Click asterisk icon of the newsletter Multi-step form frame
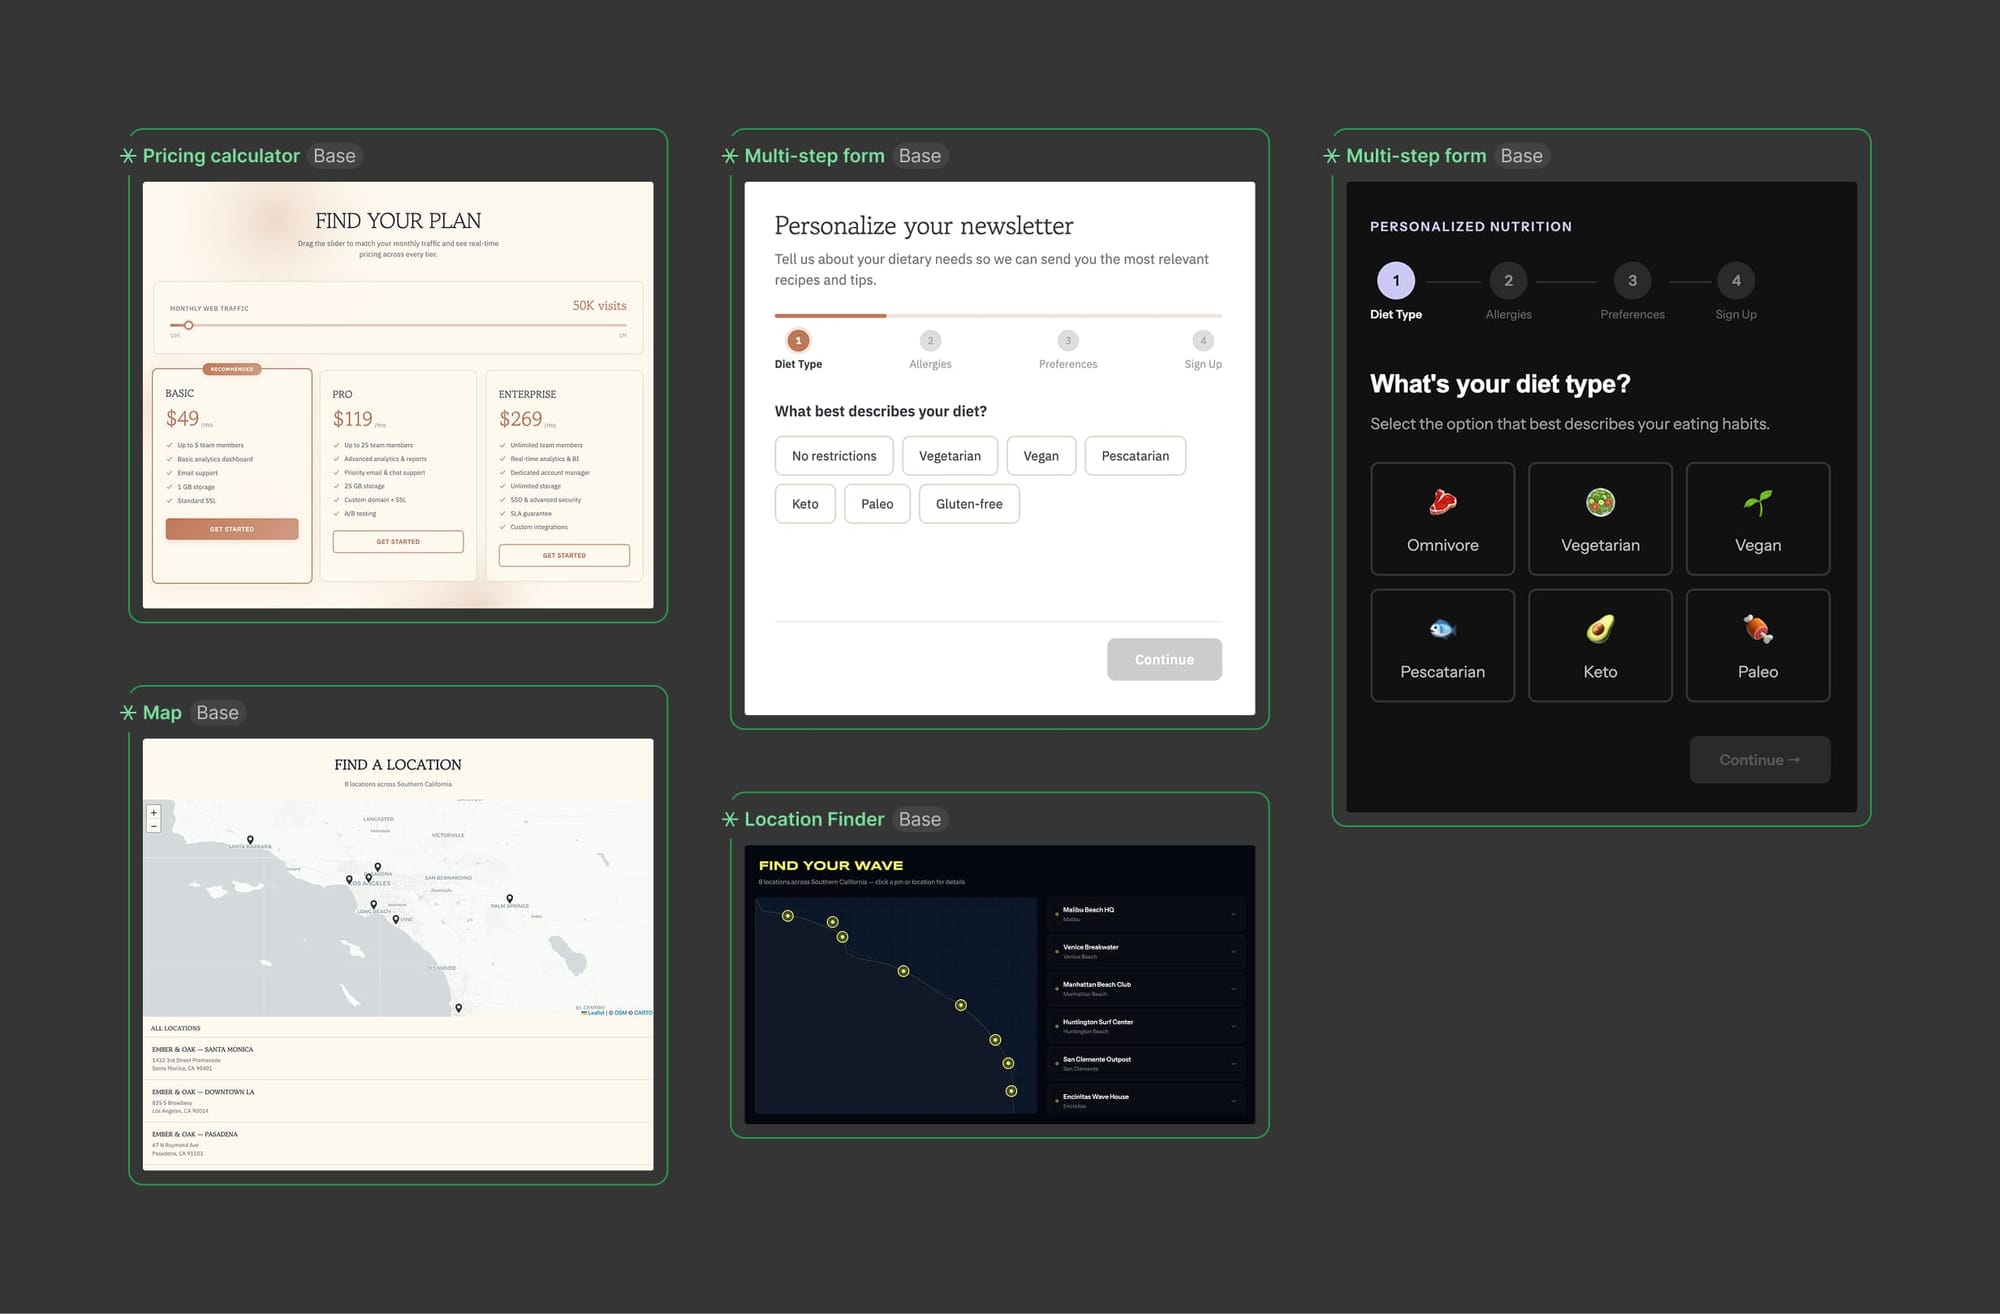Viewport: 2000px width, 1314px height. tap(730, 156)
